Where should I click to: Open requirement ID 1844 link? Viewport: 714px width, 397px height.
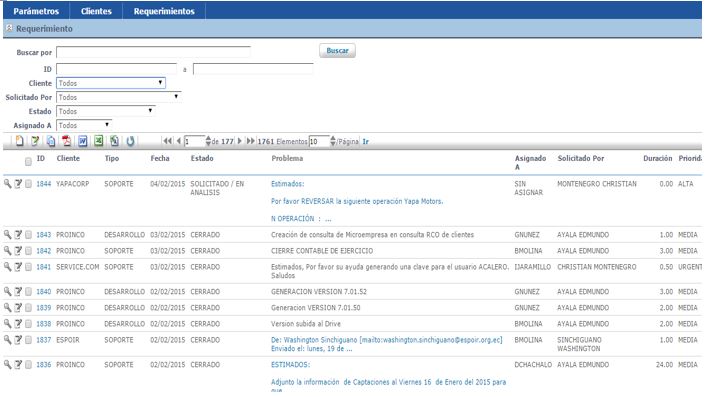point(44,184)
